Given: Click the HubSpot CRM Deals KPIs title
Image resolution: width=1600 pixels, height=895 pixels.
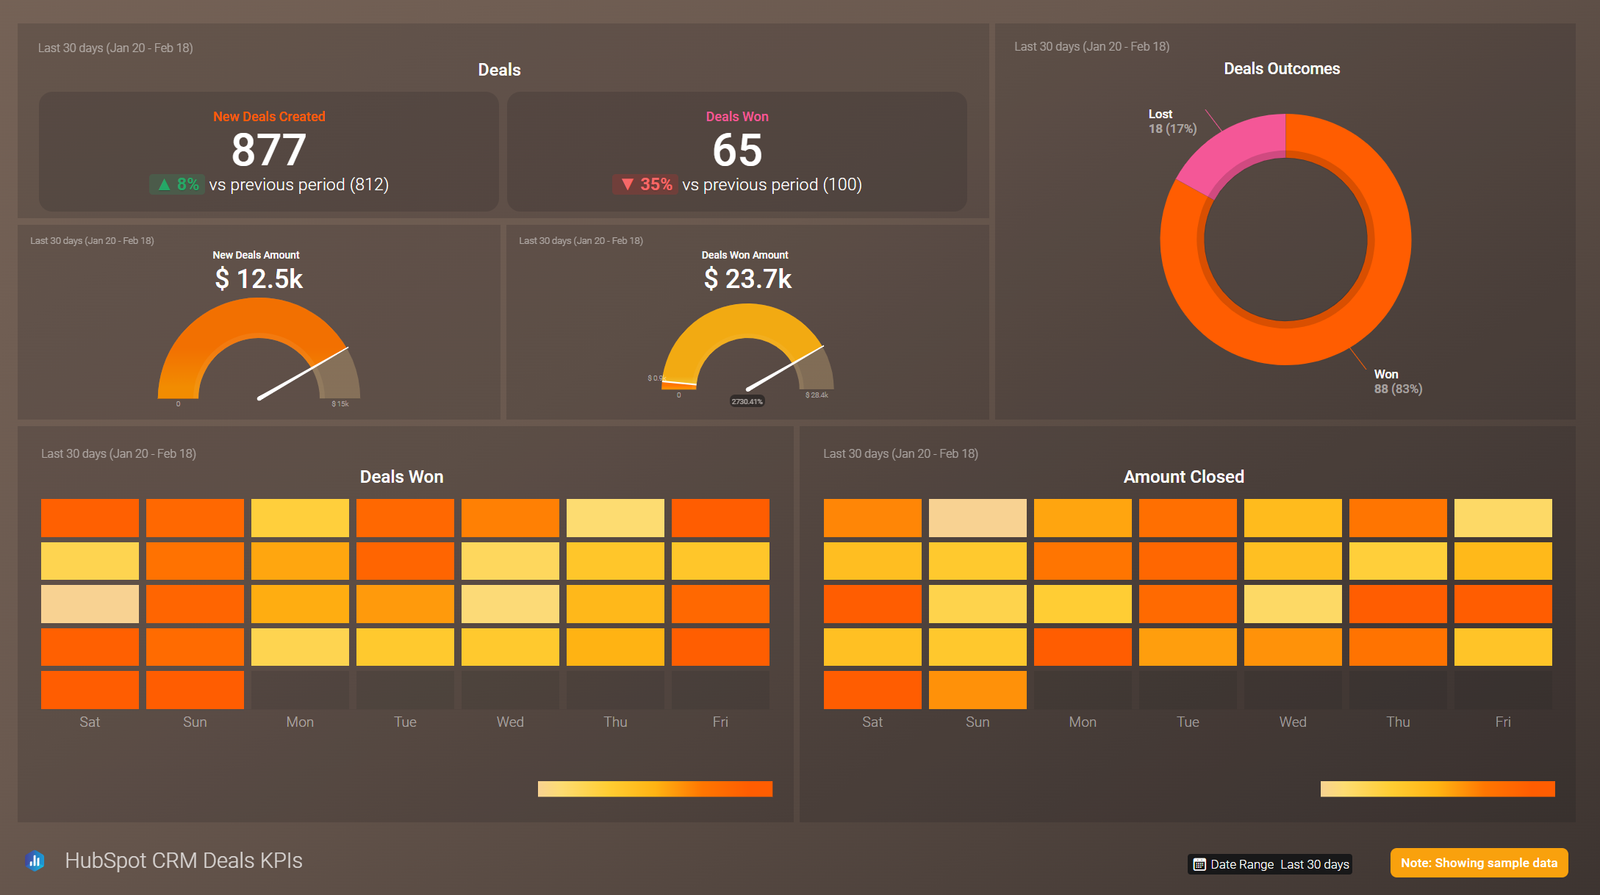Looking at the screenshot, I should coord(183,861).
